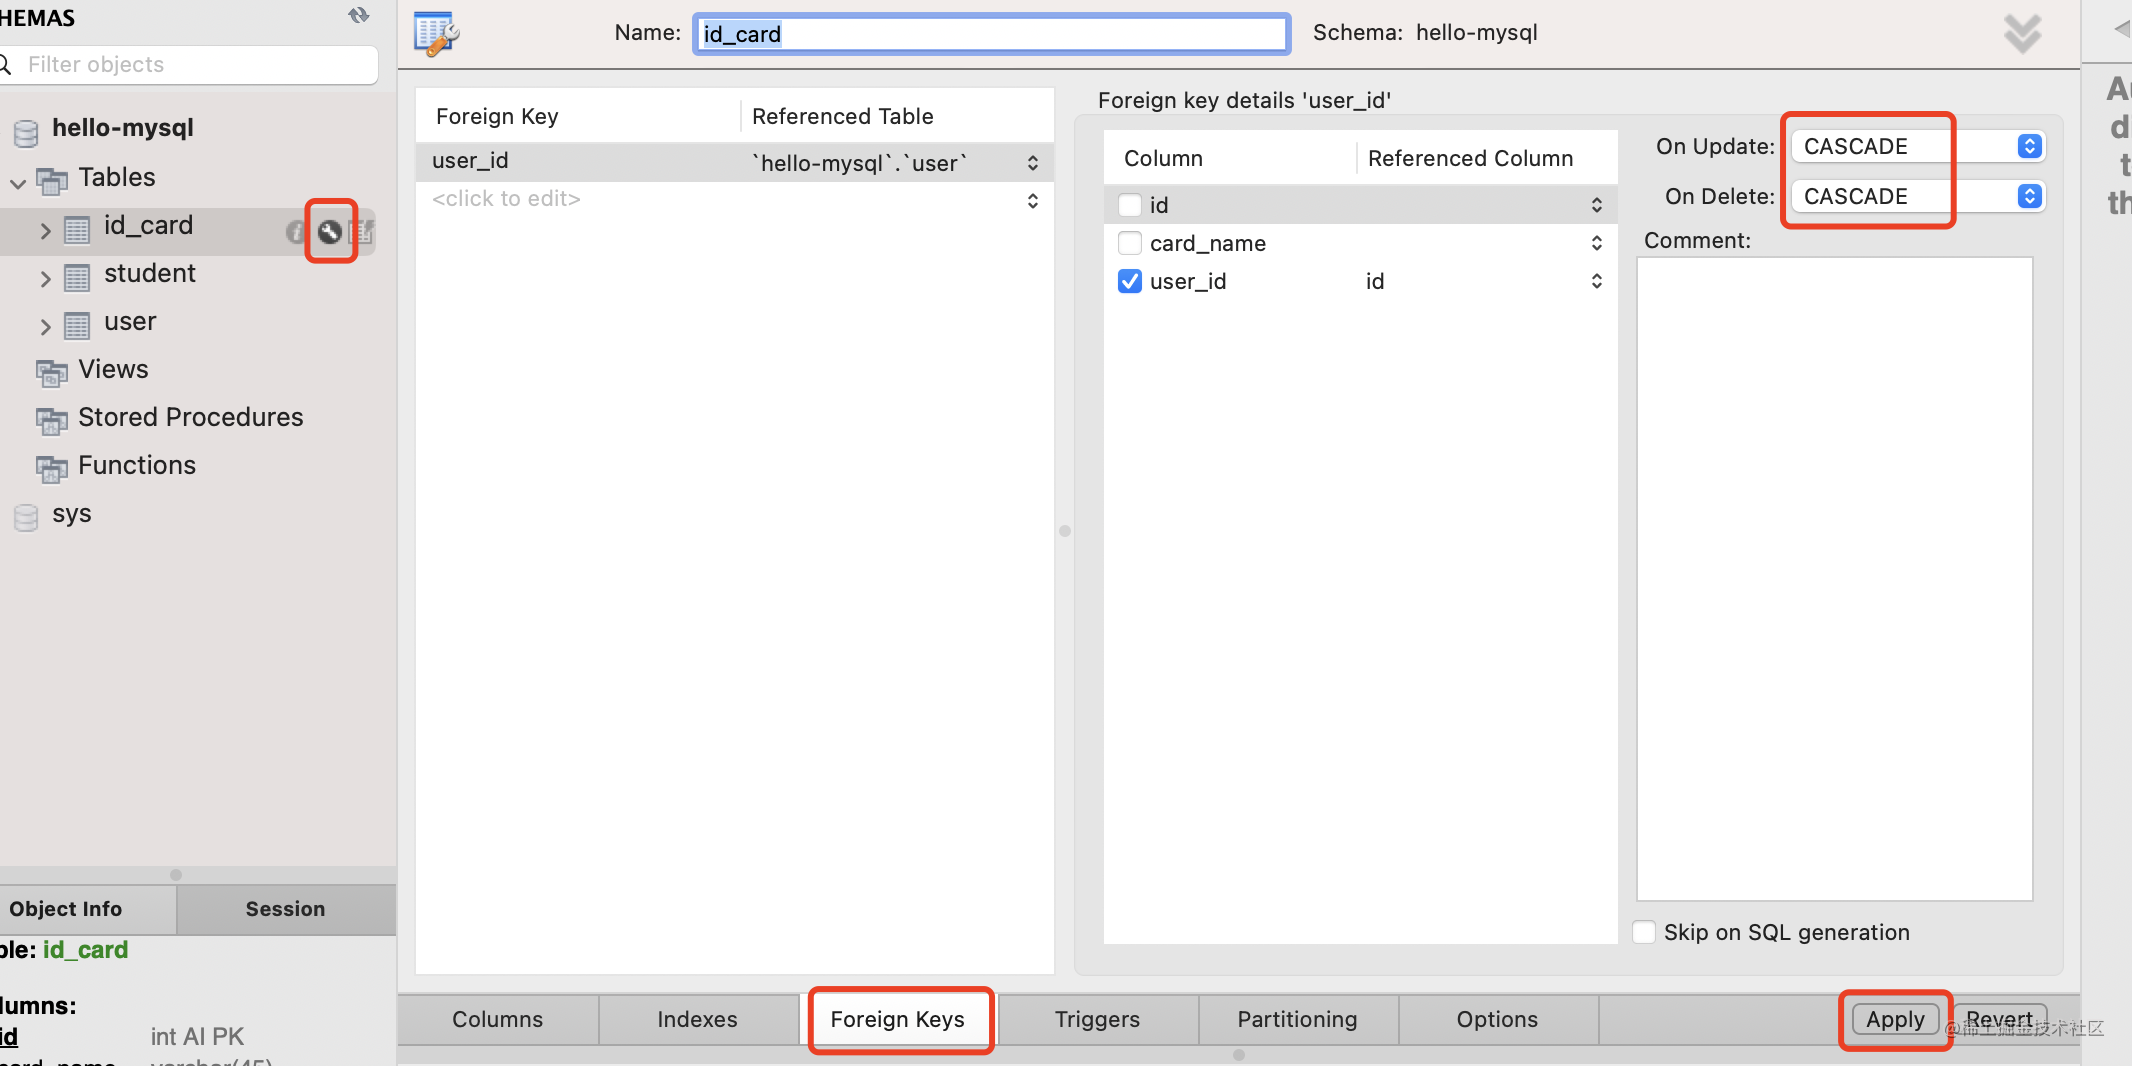
Task: Expand the id_card table node
Action: pyautogui.click(x=45, y=231)
